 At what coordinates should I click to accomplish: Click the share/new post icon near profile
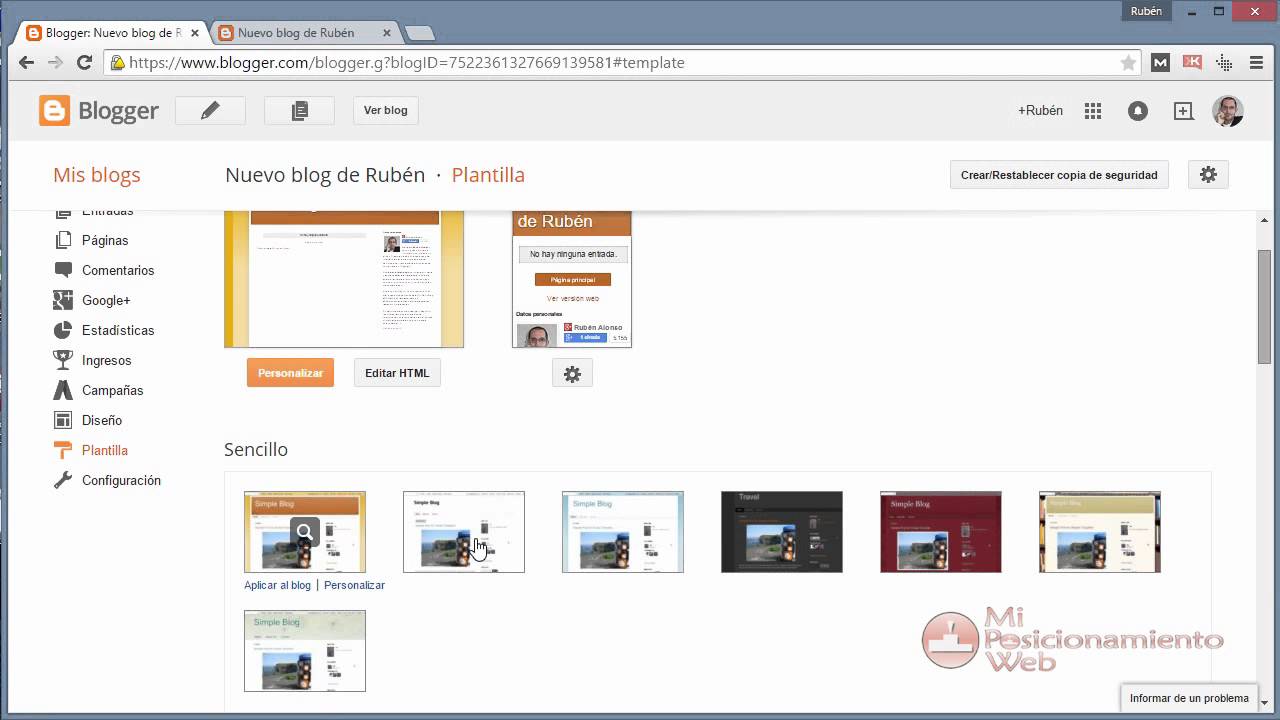[x=1184, y=110]
